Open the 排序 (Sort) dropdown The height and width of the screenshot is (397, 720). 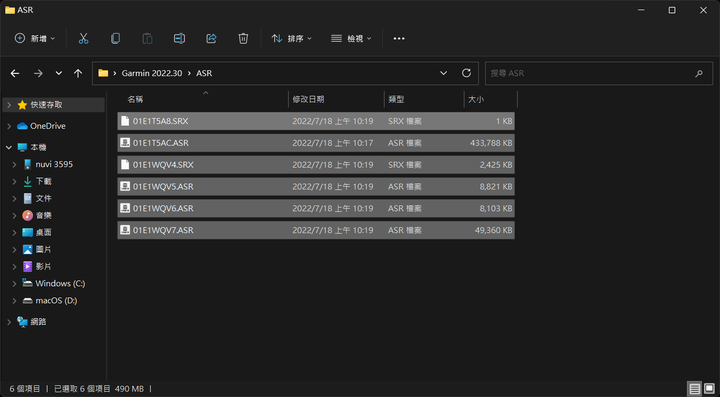[291, 39]
